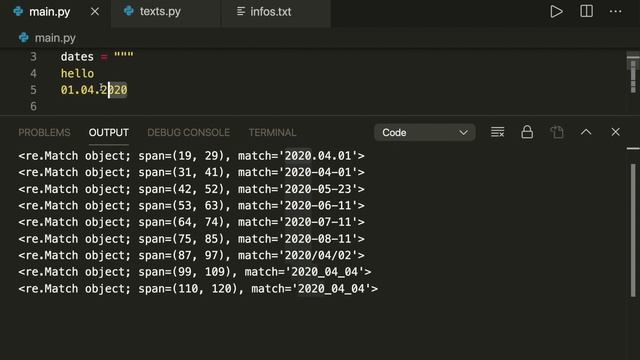This screenshot has width=640, height=360.
Task: Click the texts.py Python file icon
Action: (x=129, y=11)
